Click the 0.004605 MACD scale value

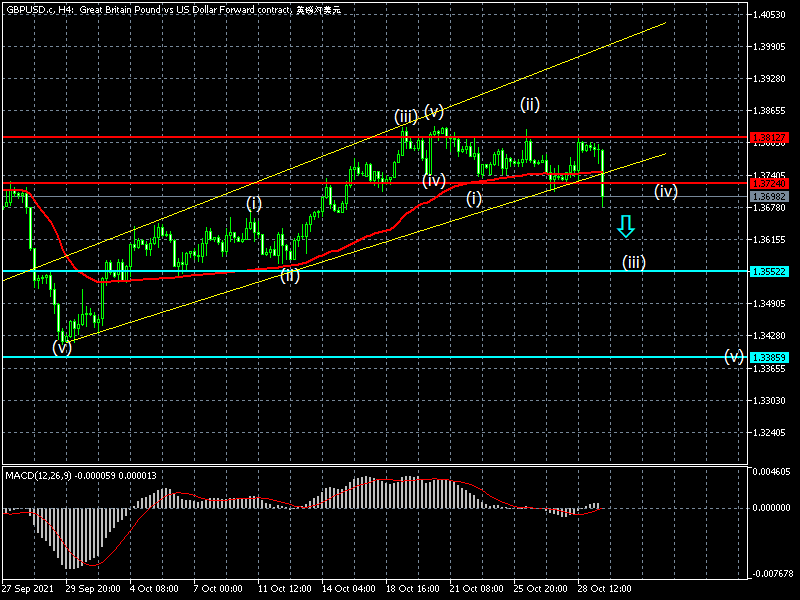point(771,472)
